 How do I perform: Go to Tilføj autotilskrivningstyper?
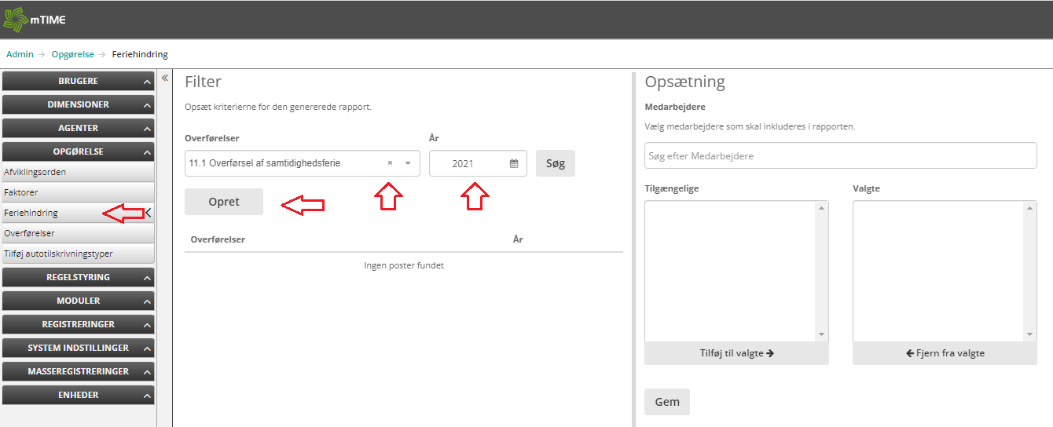pos(60,253)
